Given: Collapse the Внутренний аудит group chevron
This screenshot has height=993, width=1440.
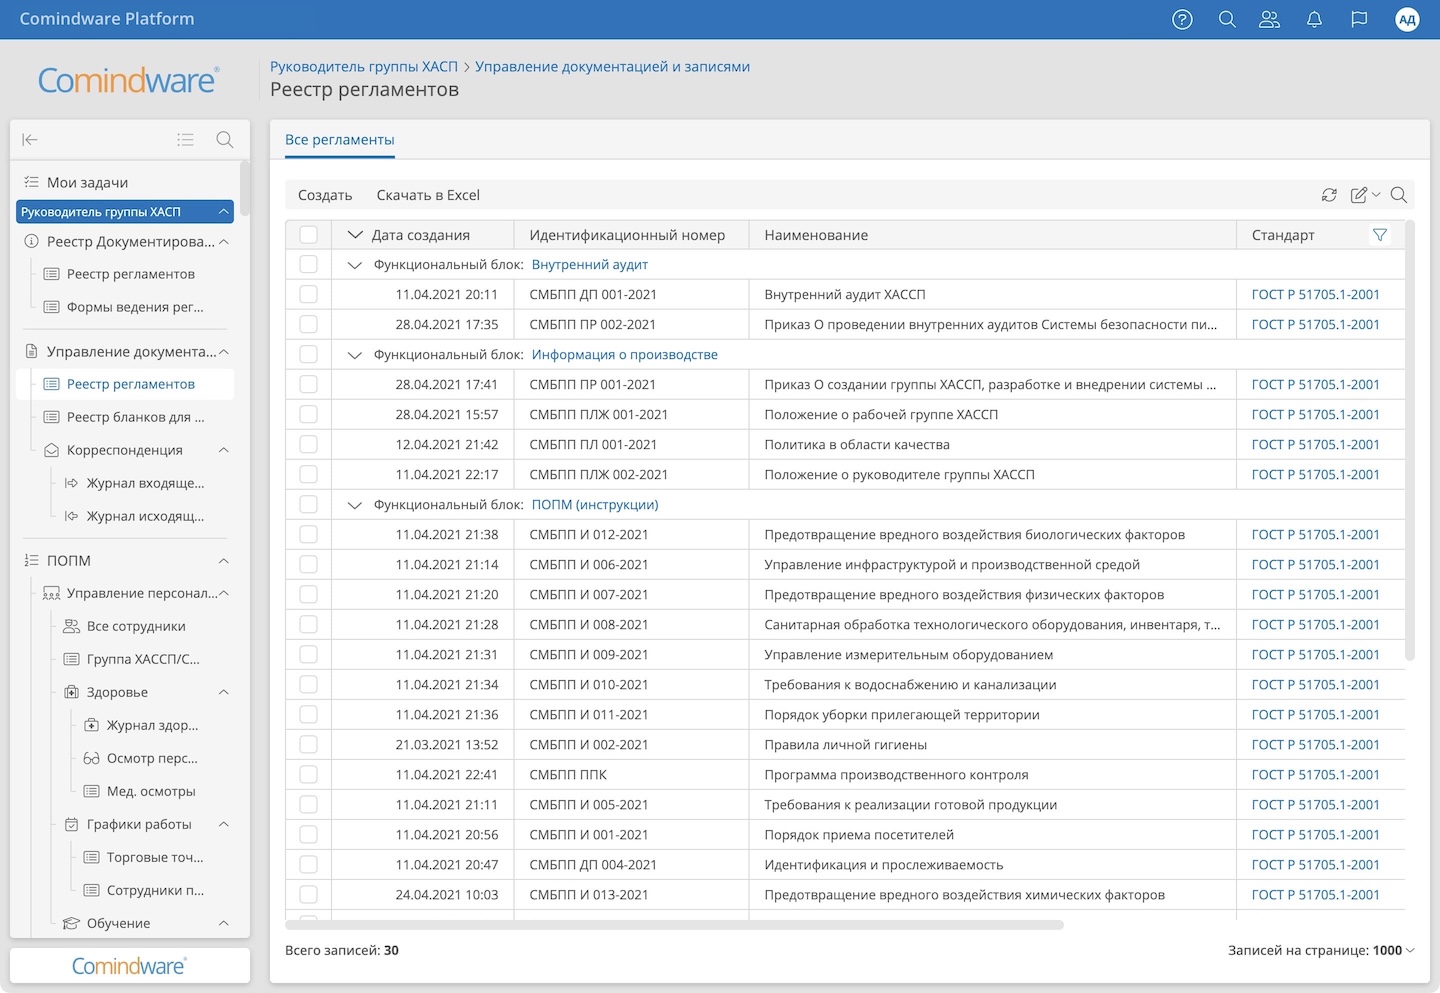Looking at the screenshot, I should (354, 265).
